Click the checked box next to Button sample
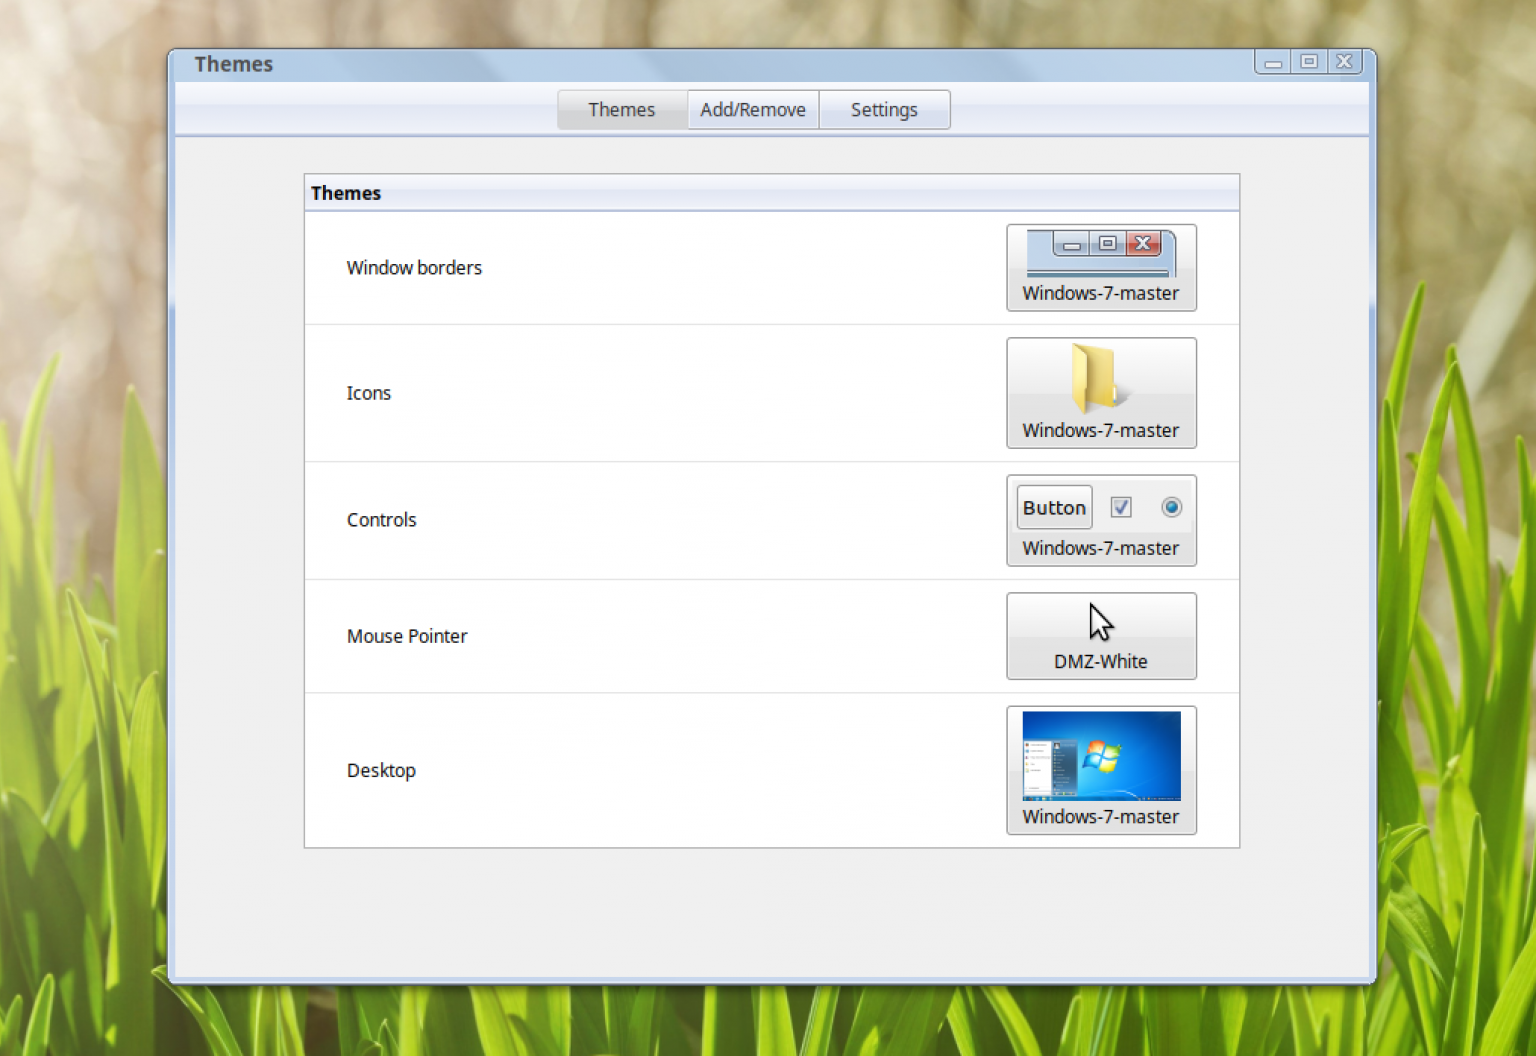 [x=1121, y=507]
